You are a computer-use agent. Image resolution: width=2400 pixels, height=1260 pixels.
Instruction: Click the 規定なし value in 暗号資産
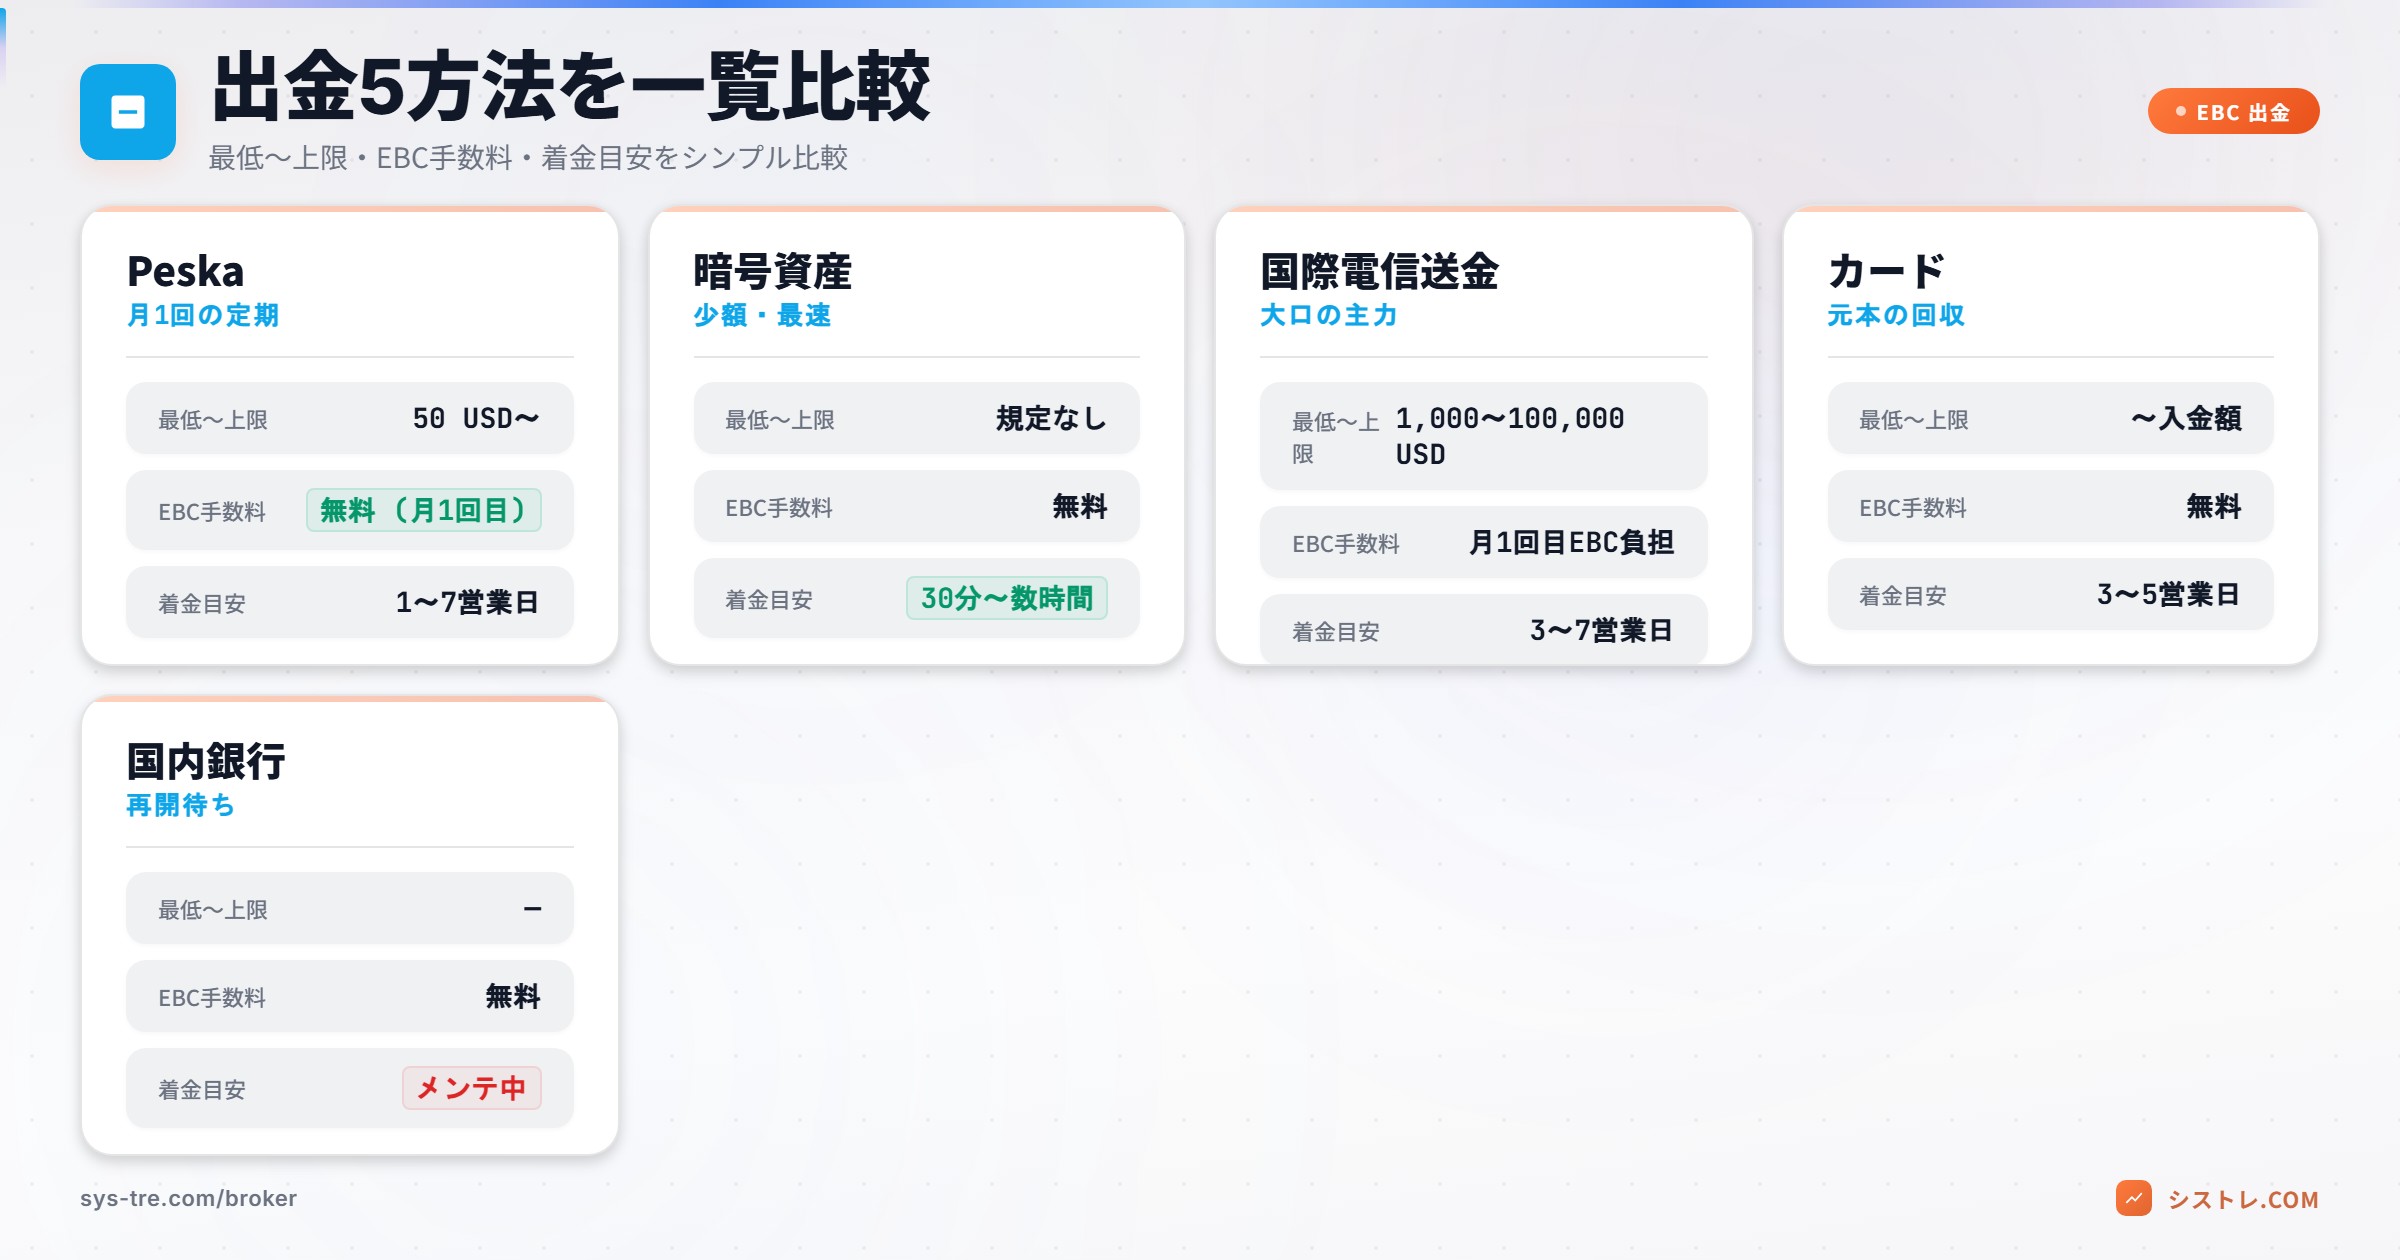pos(1052,418)
